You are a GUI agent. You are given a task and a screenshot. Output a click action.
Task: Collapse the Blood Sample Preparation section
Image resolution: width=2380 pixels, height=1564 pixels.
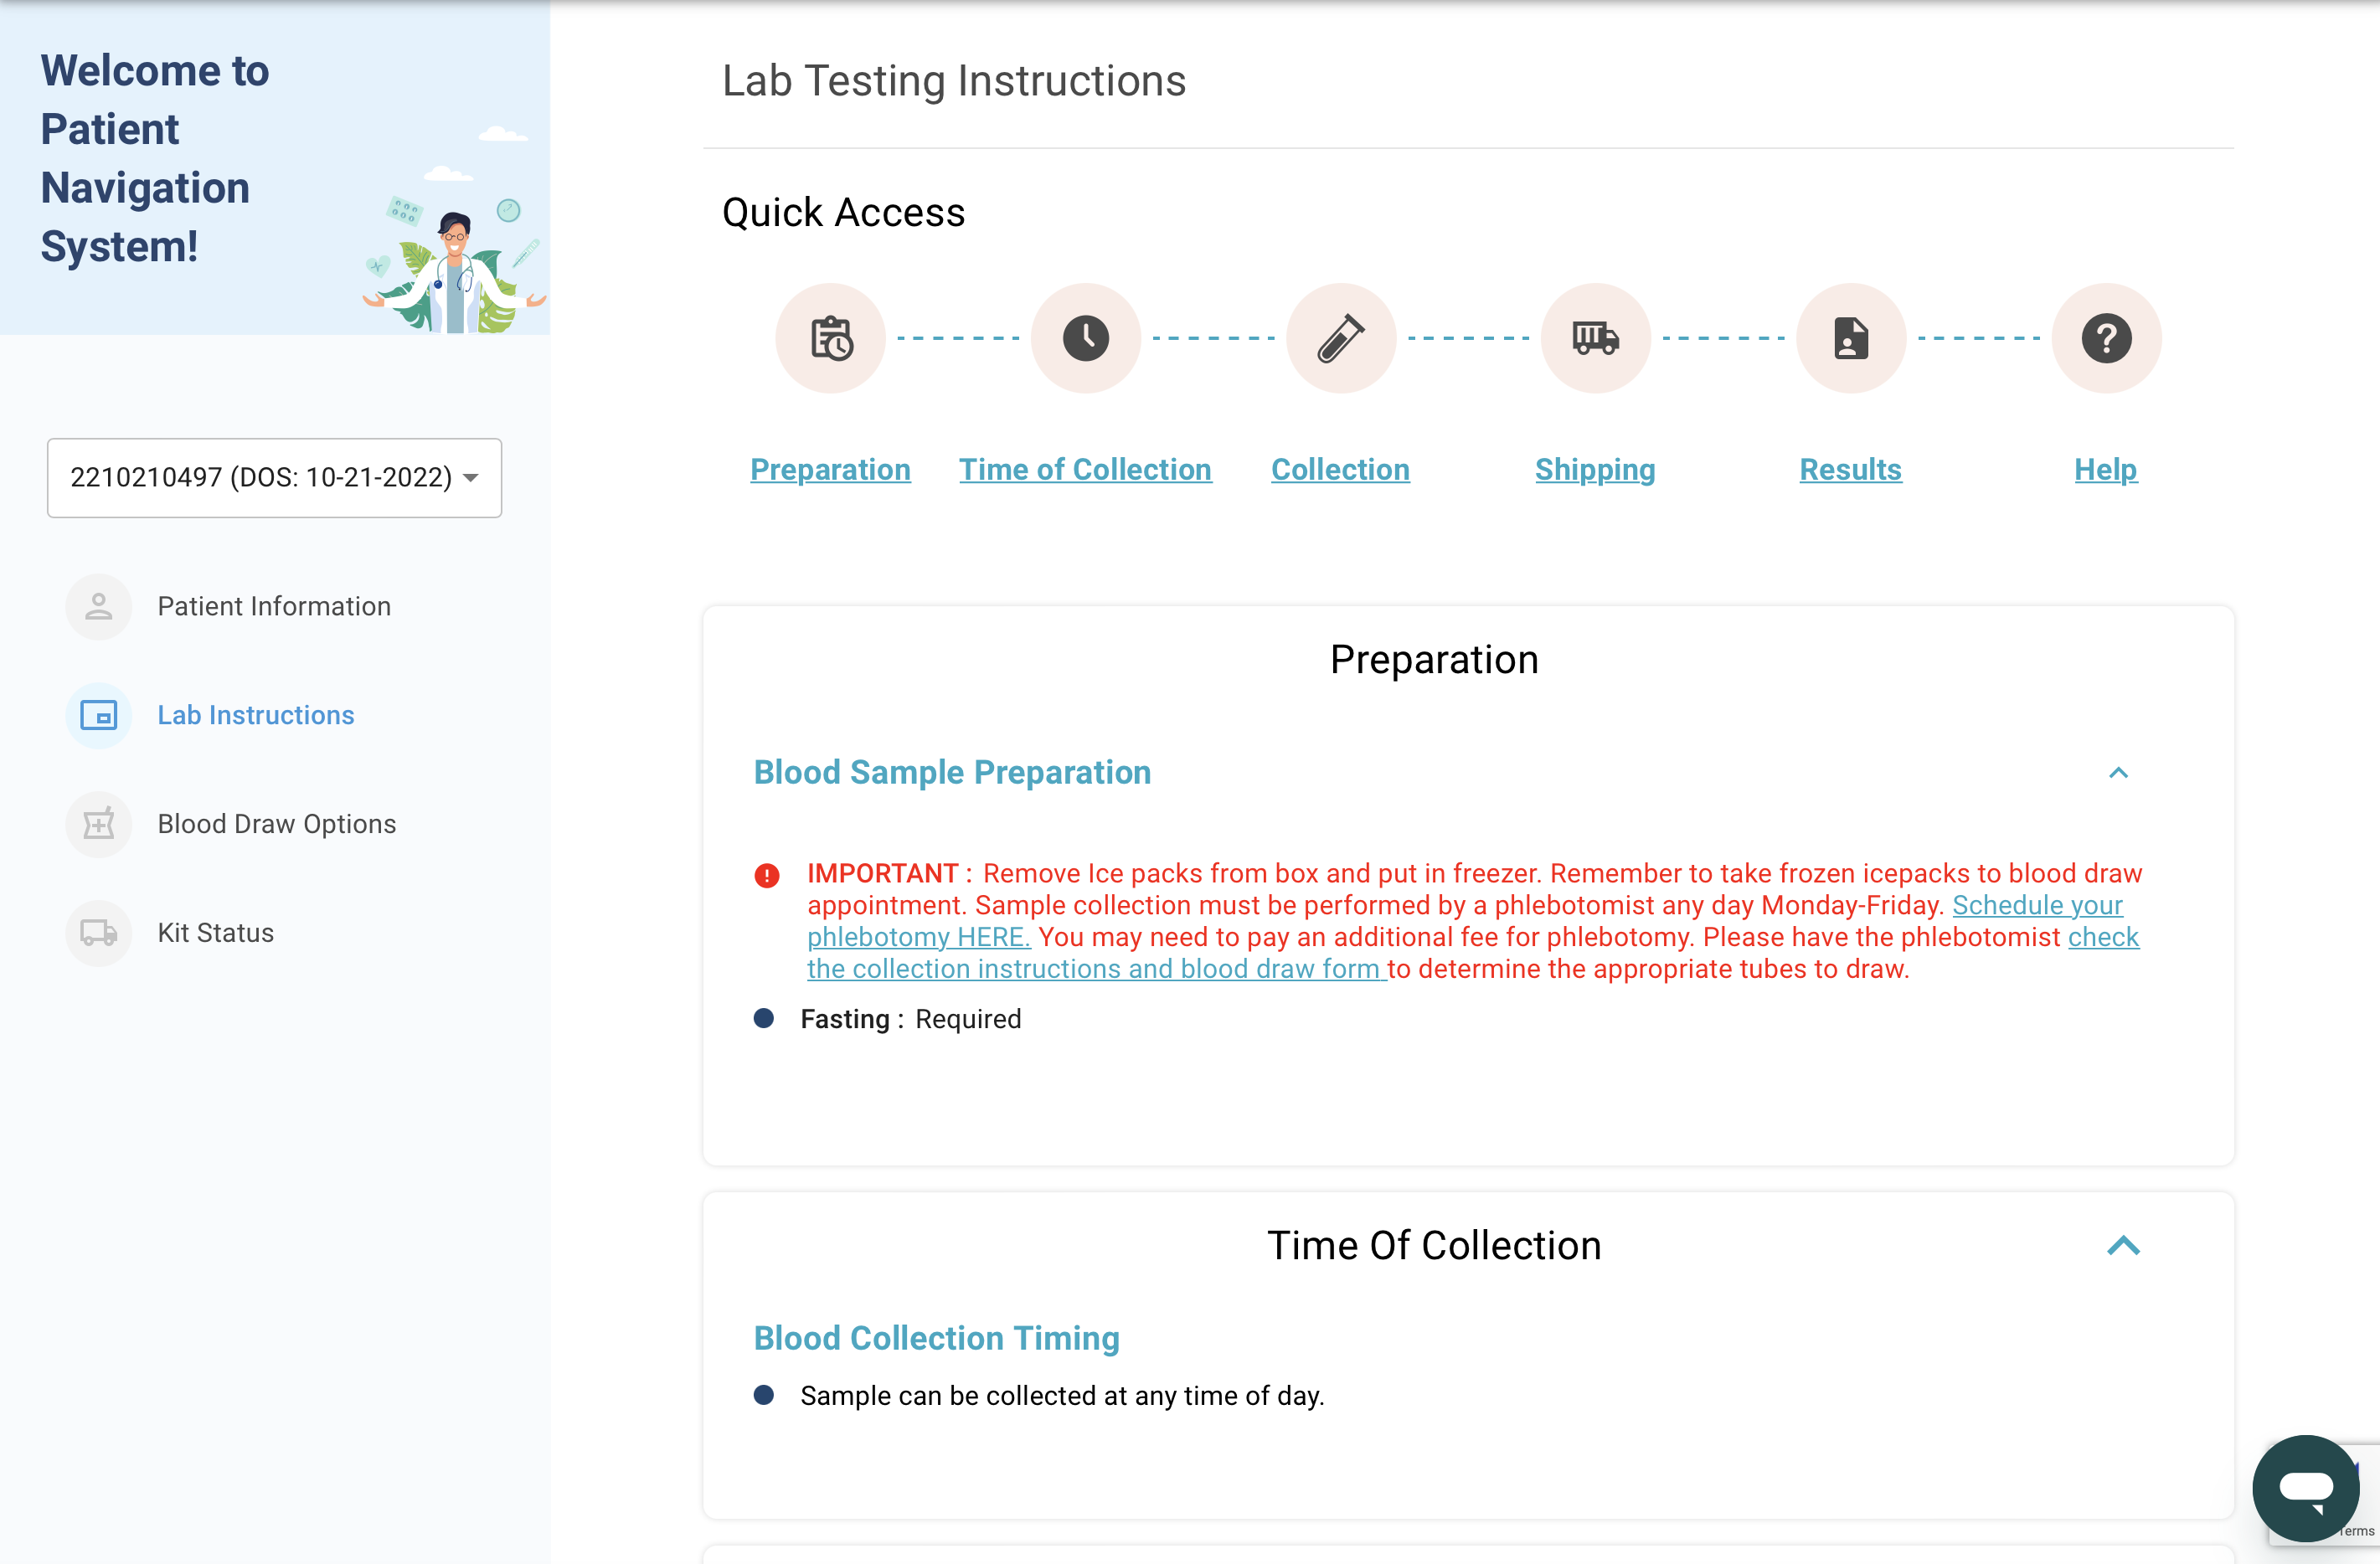[x=2117, y=773]
